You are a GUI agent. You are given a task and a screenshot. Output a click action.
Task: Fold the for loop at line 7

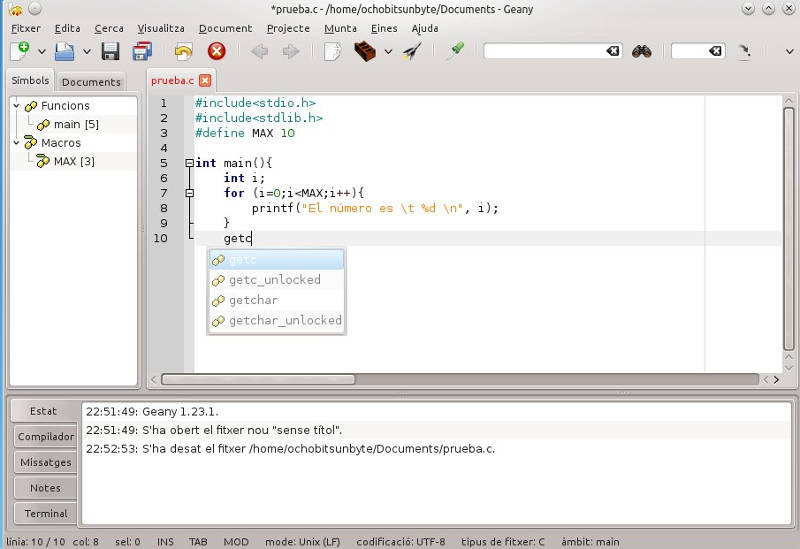(x=190, y=193)
